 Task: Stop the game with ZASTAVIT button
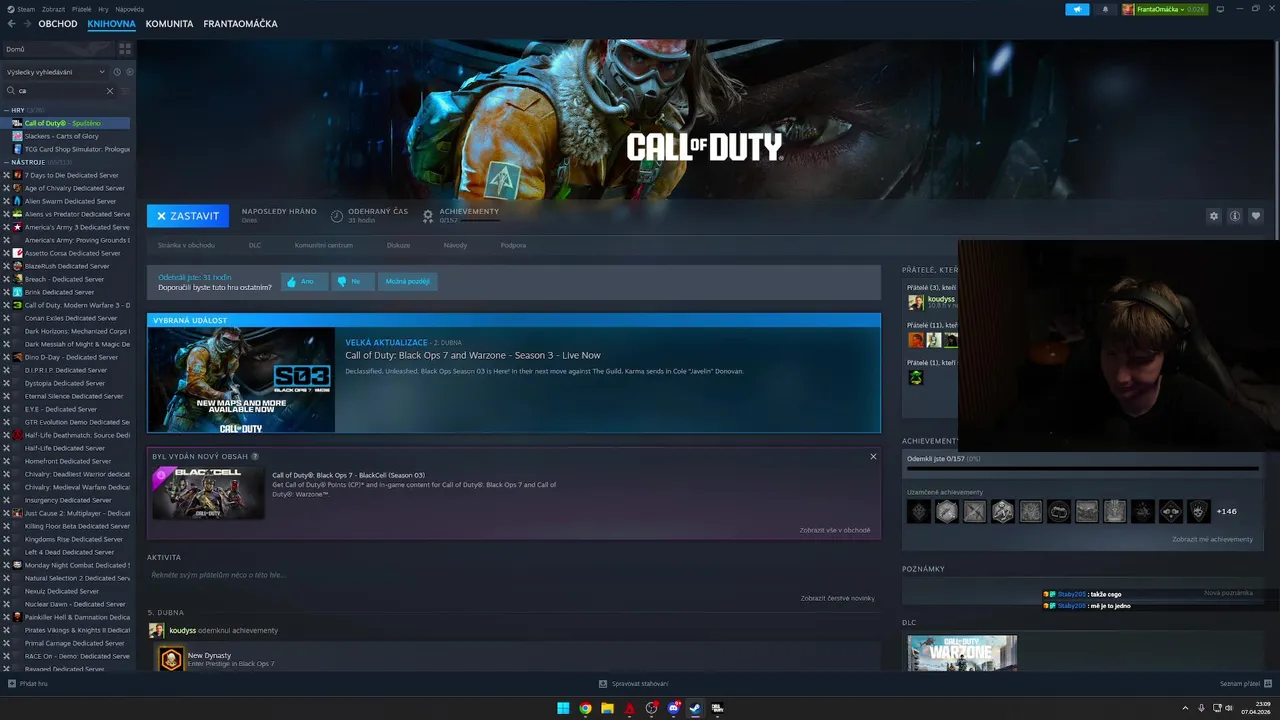coord(188,216)
